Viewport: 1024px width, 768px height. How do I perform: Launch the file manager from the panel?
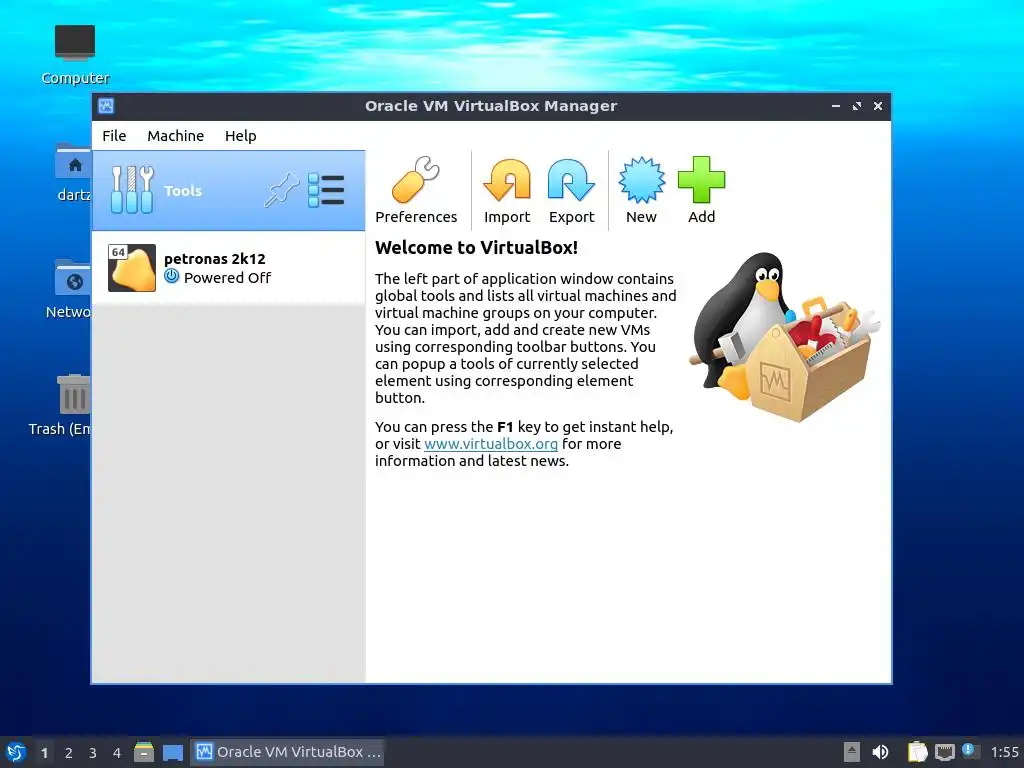coord(144,752)
